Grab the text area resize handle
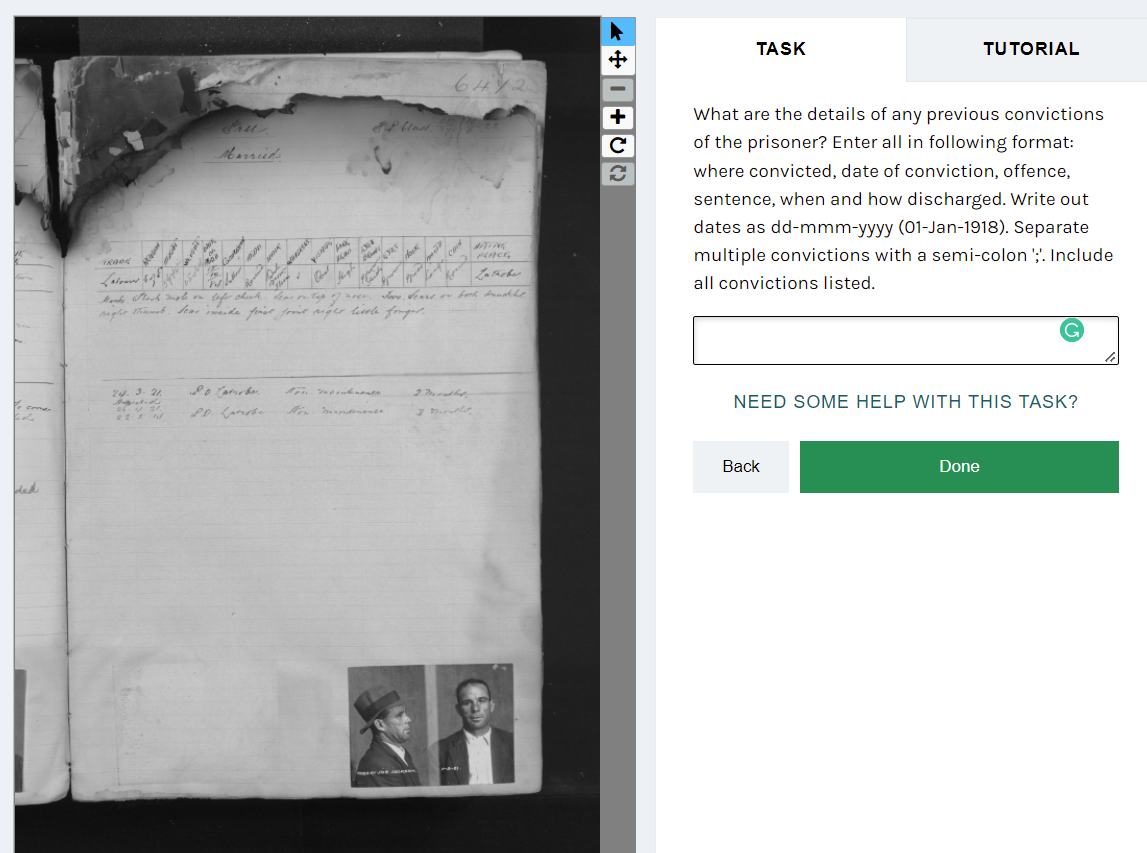This screenshot has width=1147, height=853. click(x=1110, y=357)
